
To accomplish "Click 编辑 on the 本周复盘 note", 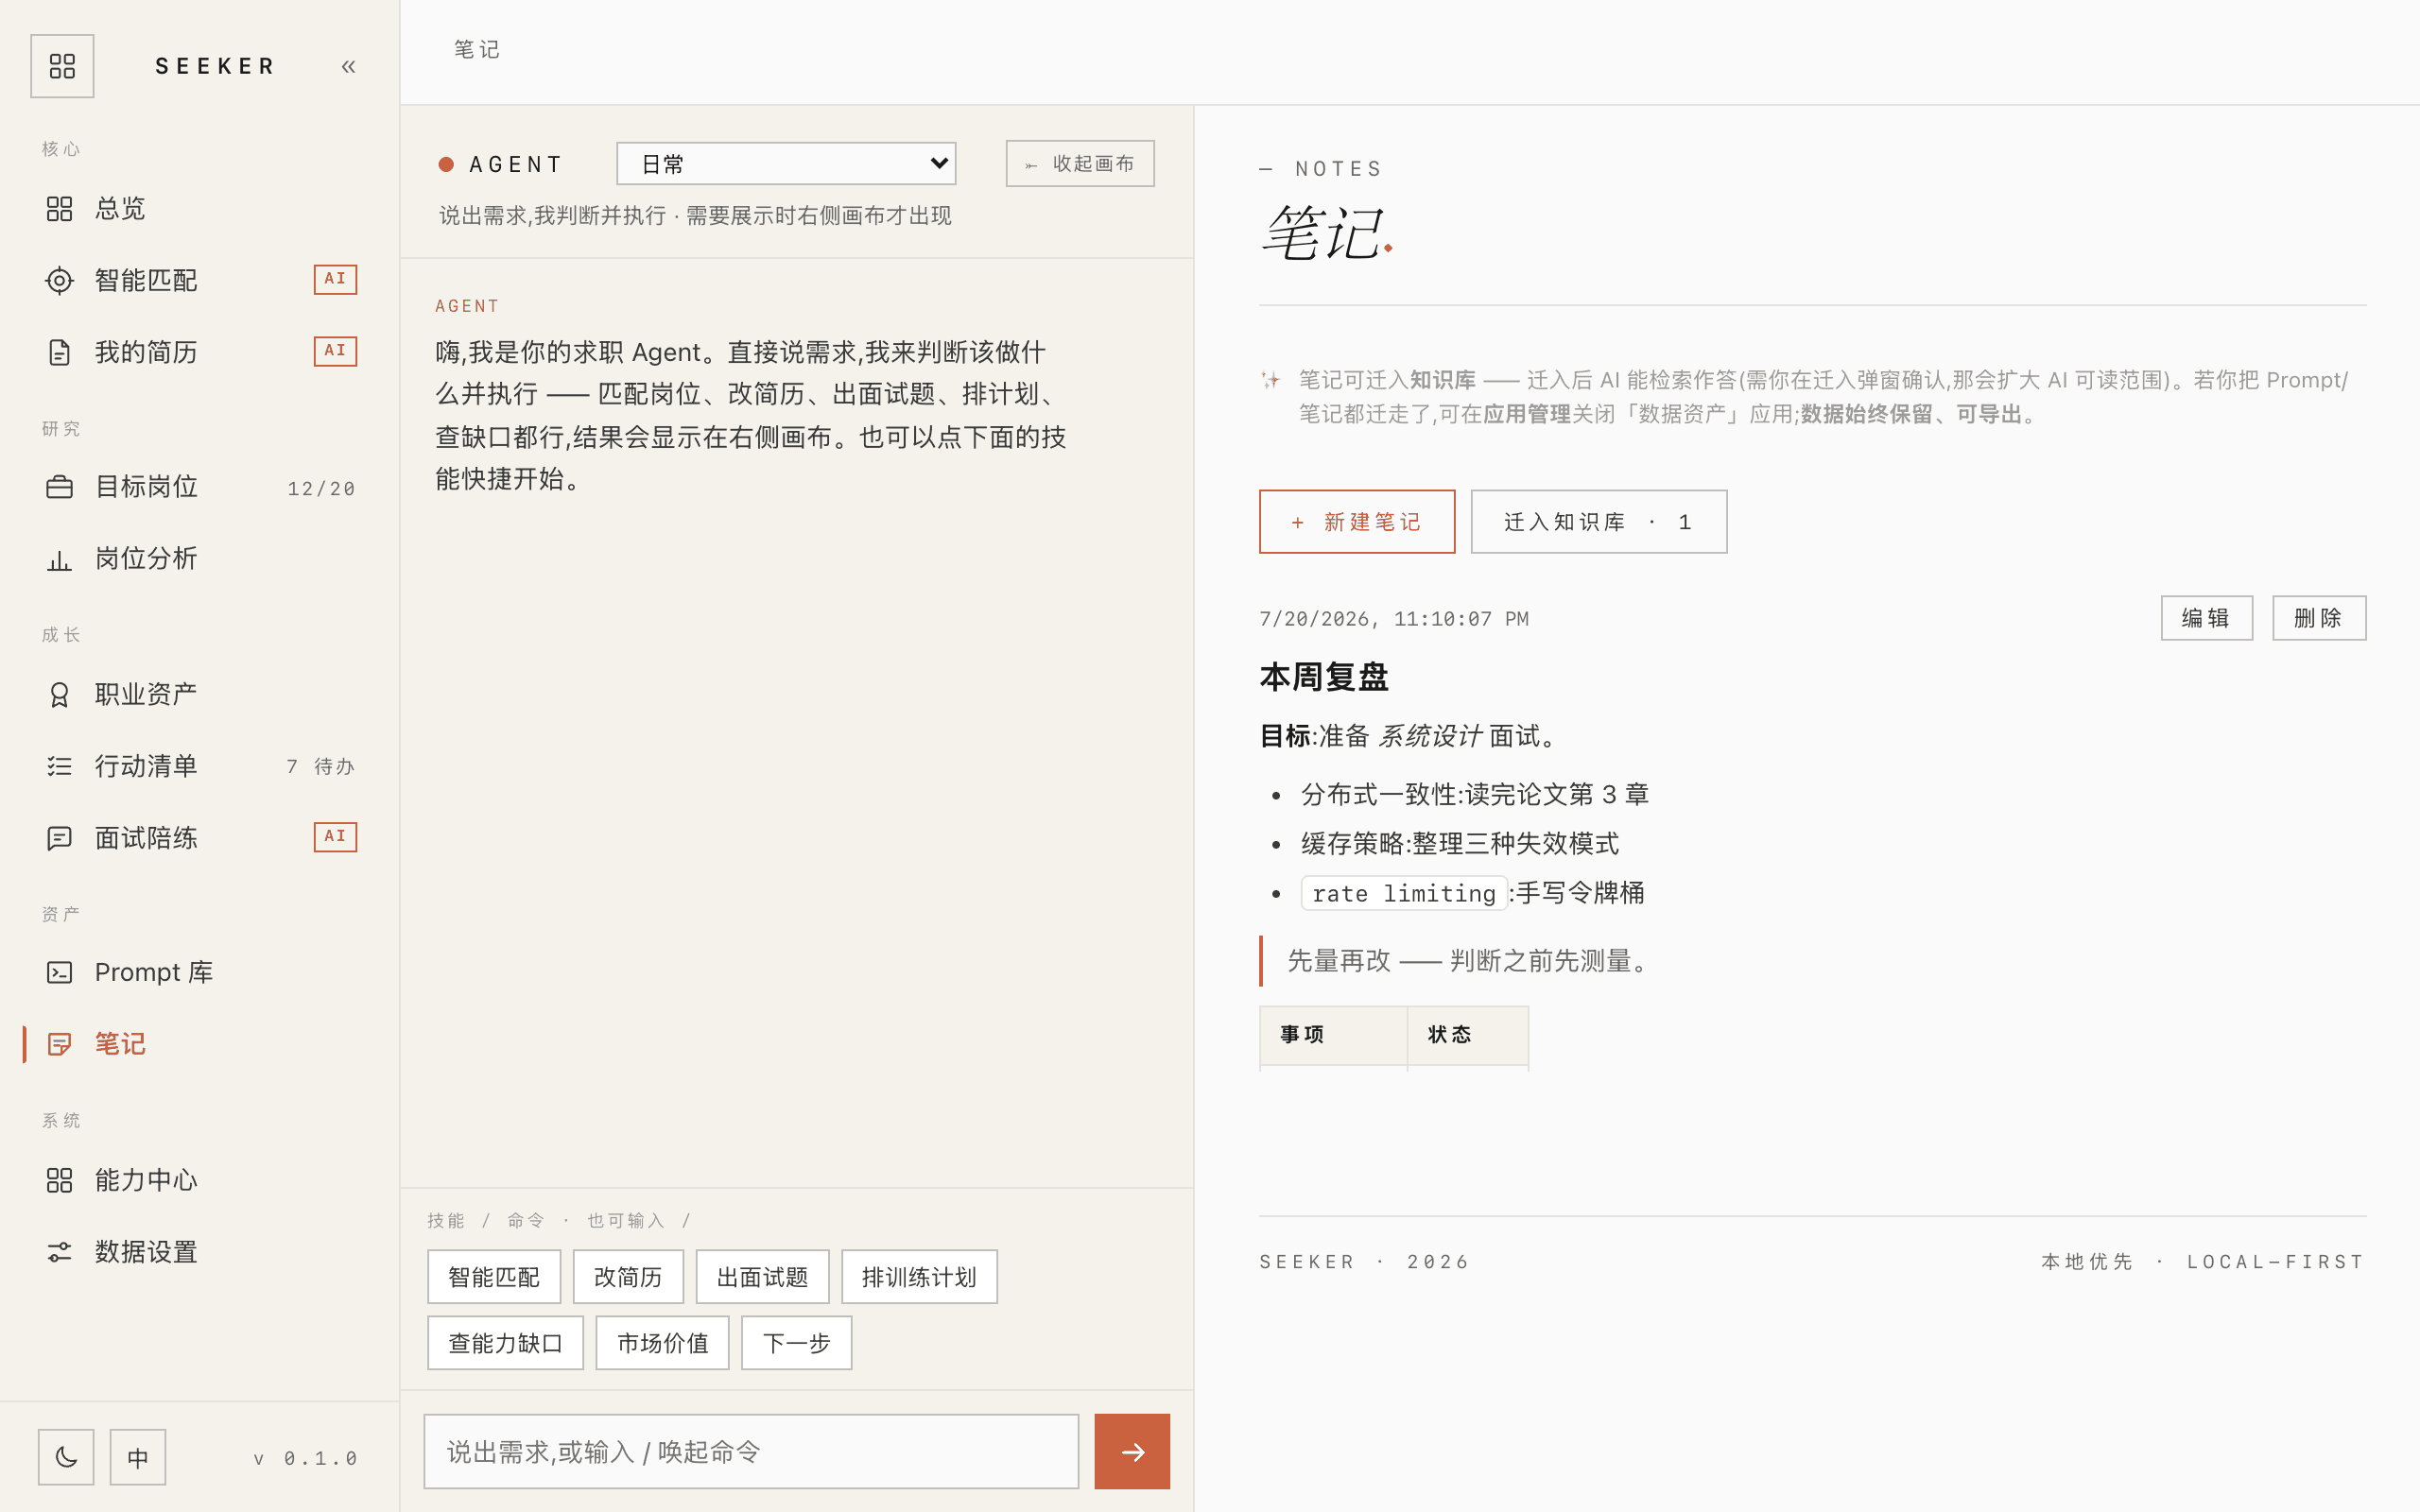I will point(2206,618).
